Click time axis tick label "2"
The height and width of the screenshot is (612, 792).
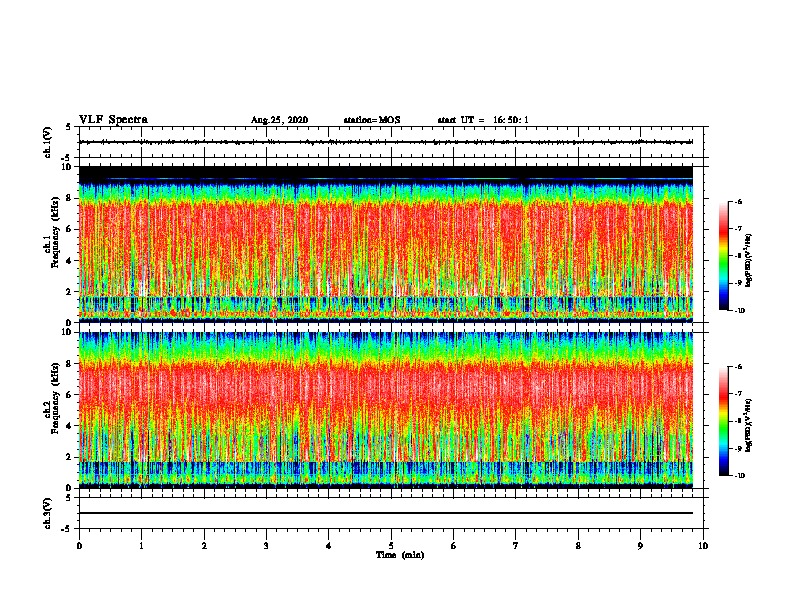coord(204,545)
